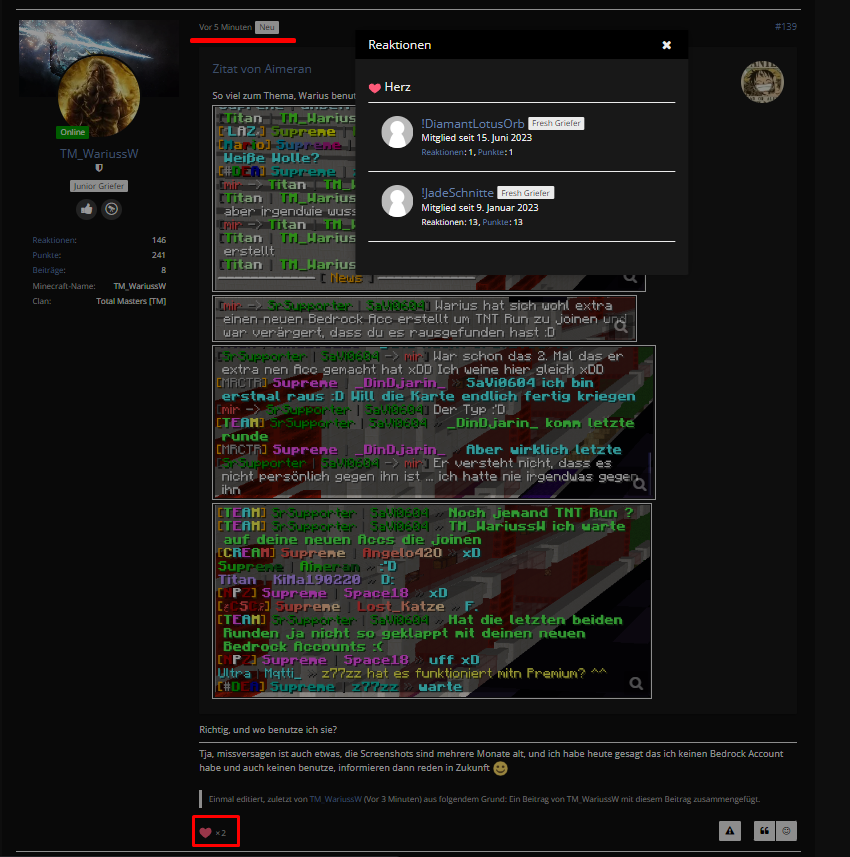Click the Fresh Griefer badge beside !JadeSchnitte

[x=525, y=193]
